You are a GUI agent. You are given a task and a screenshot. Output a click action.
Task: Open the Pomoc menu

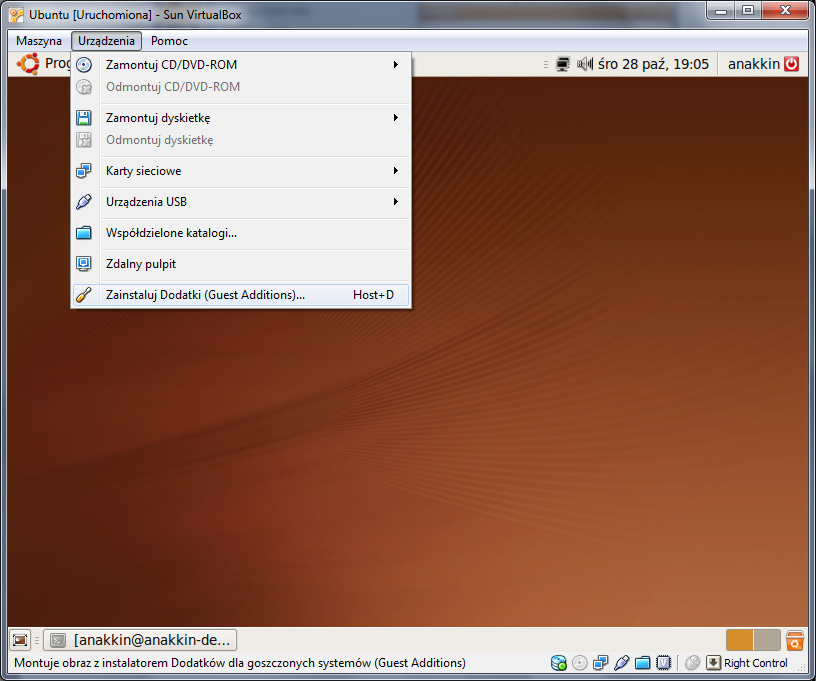(x=169, y=41)
